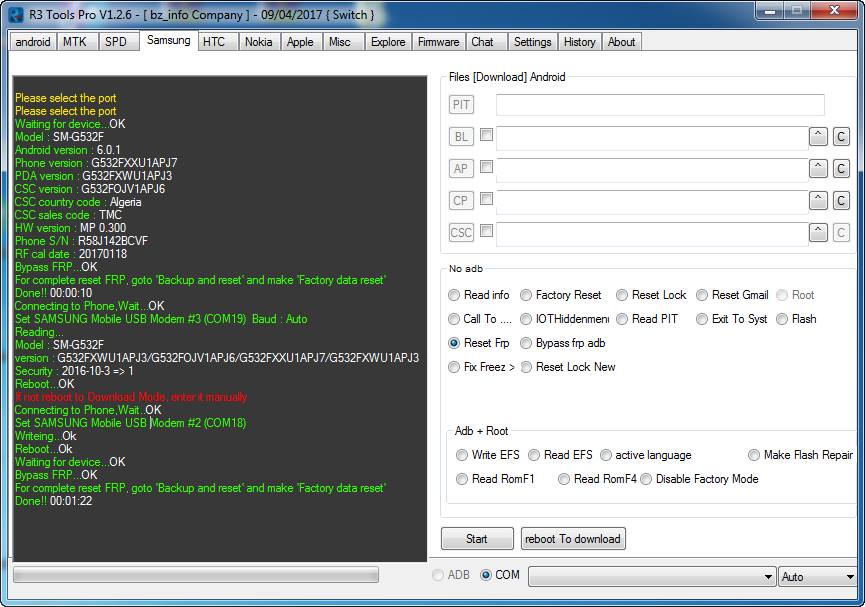865x607 pixels.
Task: Enable the CSC checkbox
Action: (x=486, y=230)
